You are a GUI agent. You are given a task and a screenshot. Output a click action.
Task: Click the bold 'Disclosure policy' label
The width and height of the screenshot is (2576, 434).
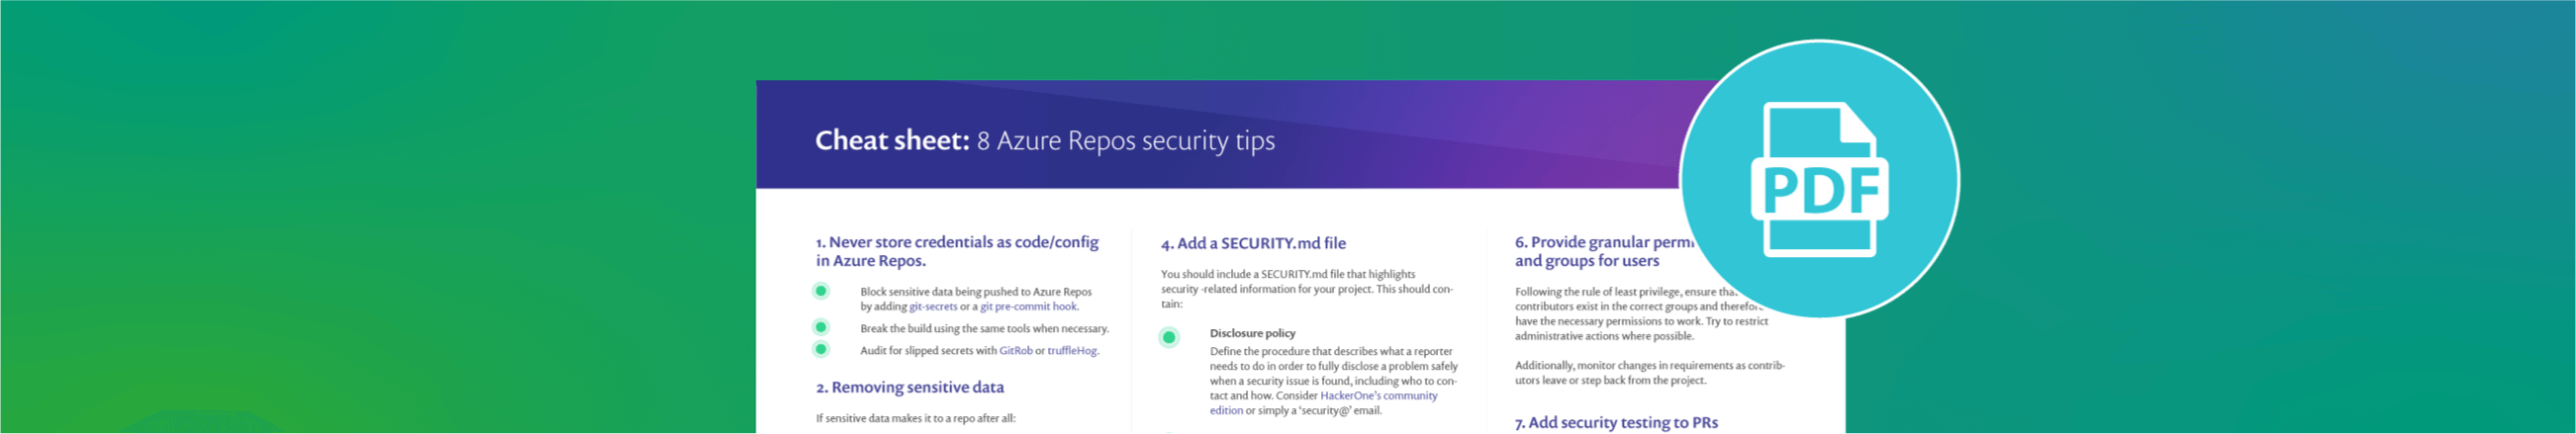(x=1252, y=333)
